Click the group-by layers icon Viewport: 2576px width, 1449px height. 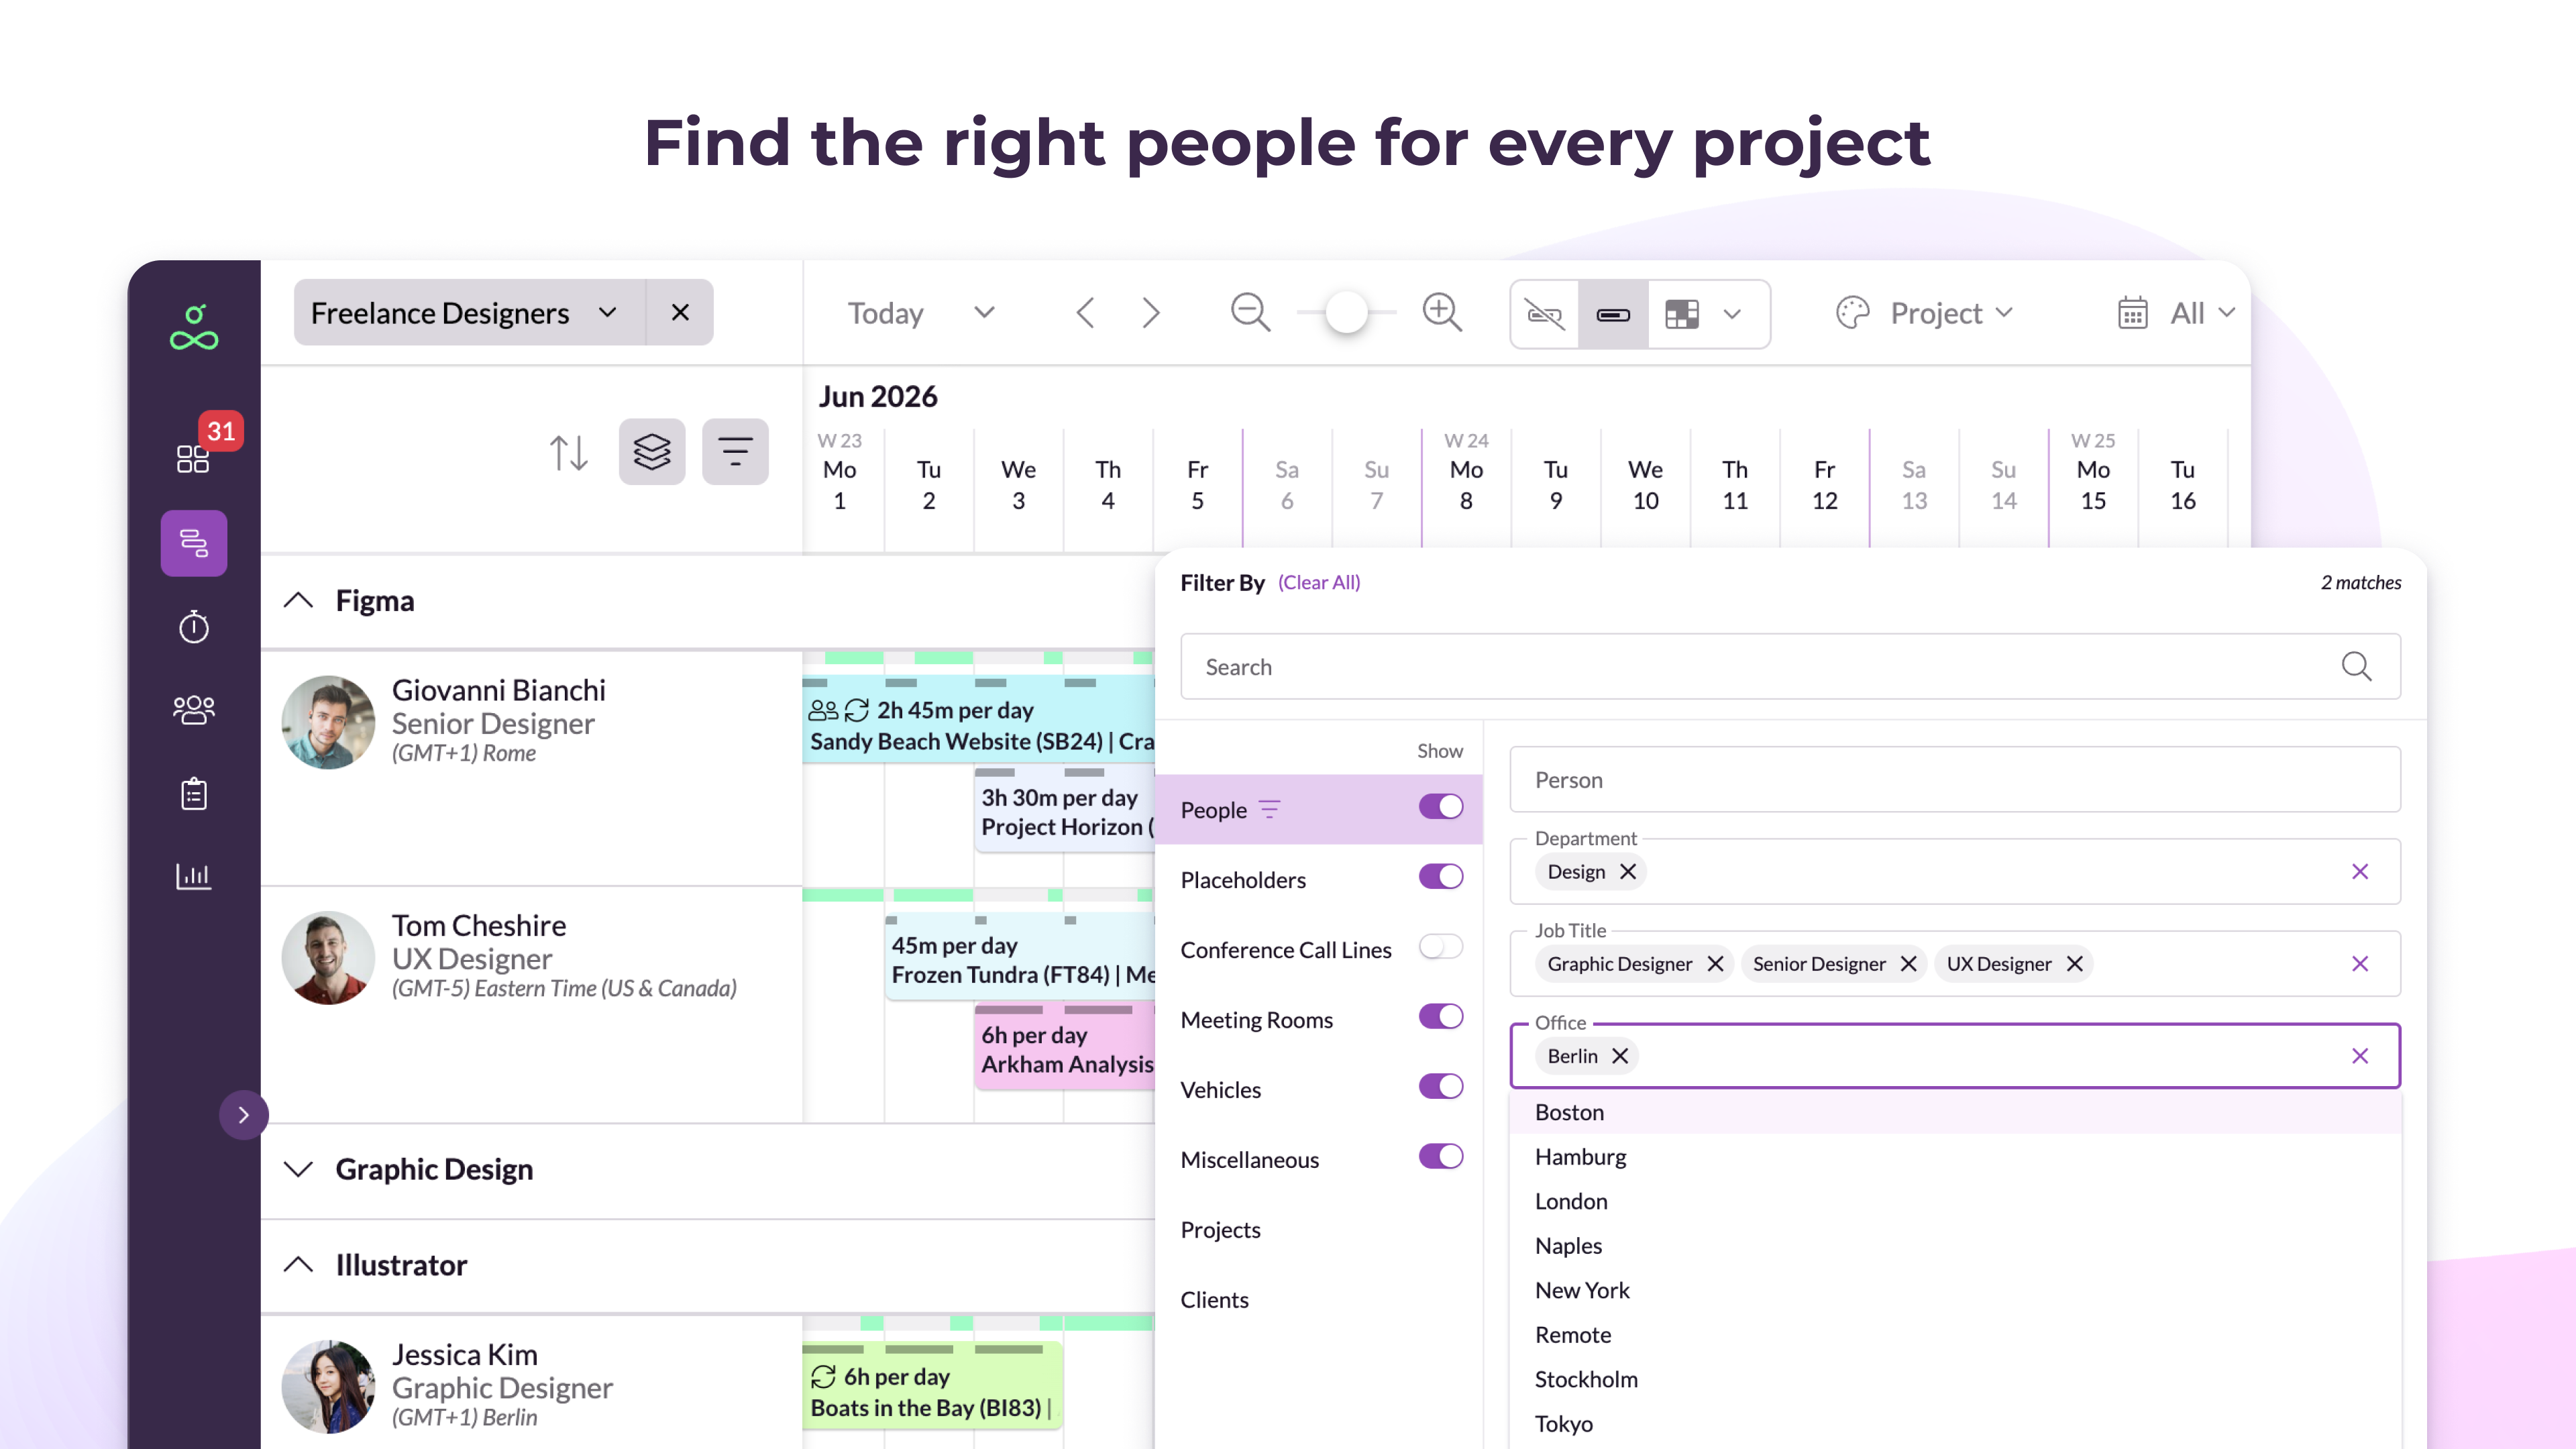pyautogui.click(x=652, y=452)
